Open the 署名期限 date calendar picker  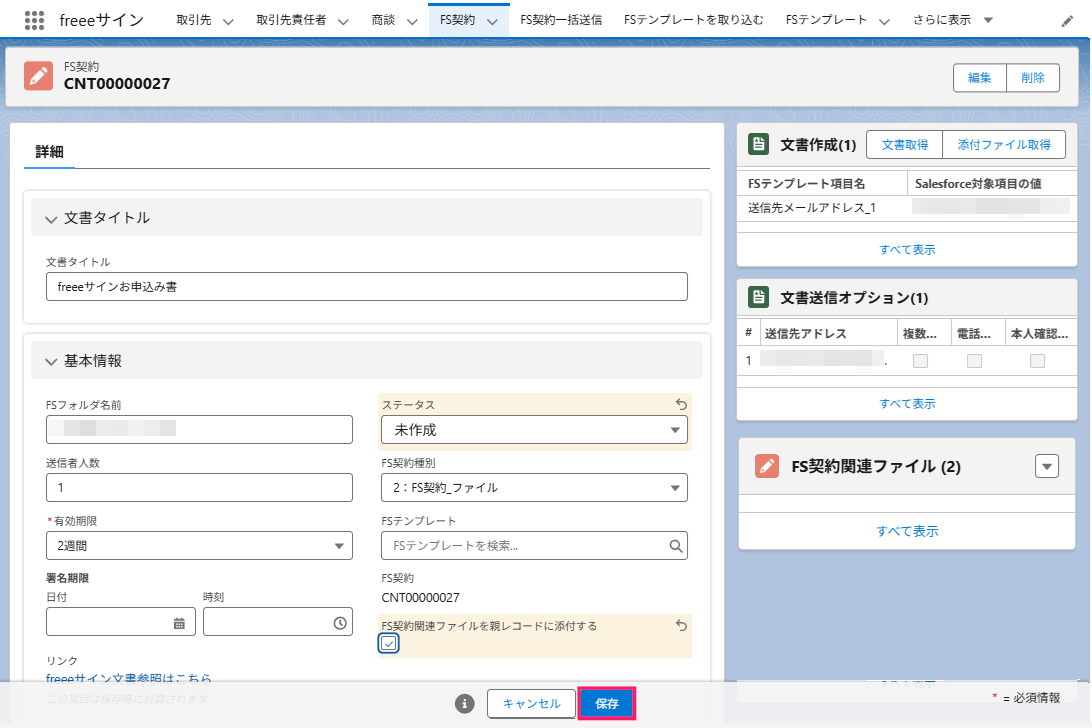coord(179,623)
